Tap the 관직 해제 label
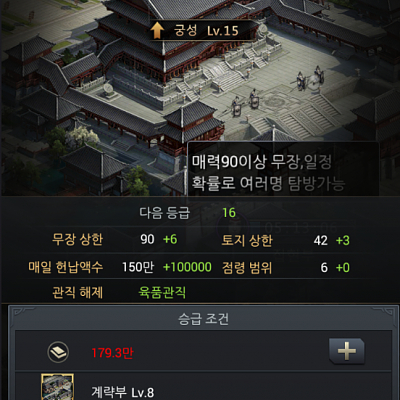400x400 pixels. click(x=78, y=293)
